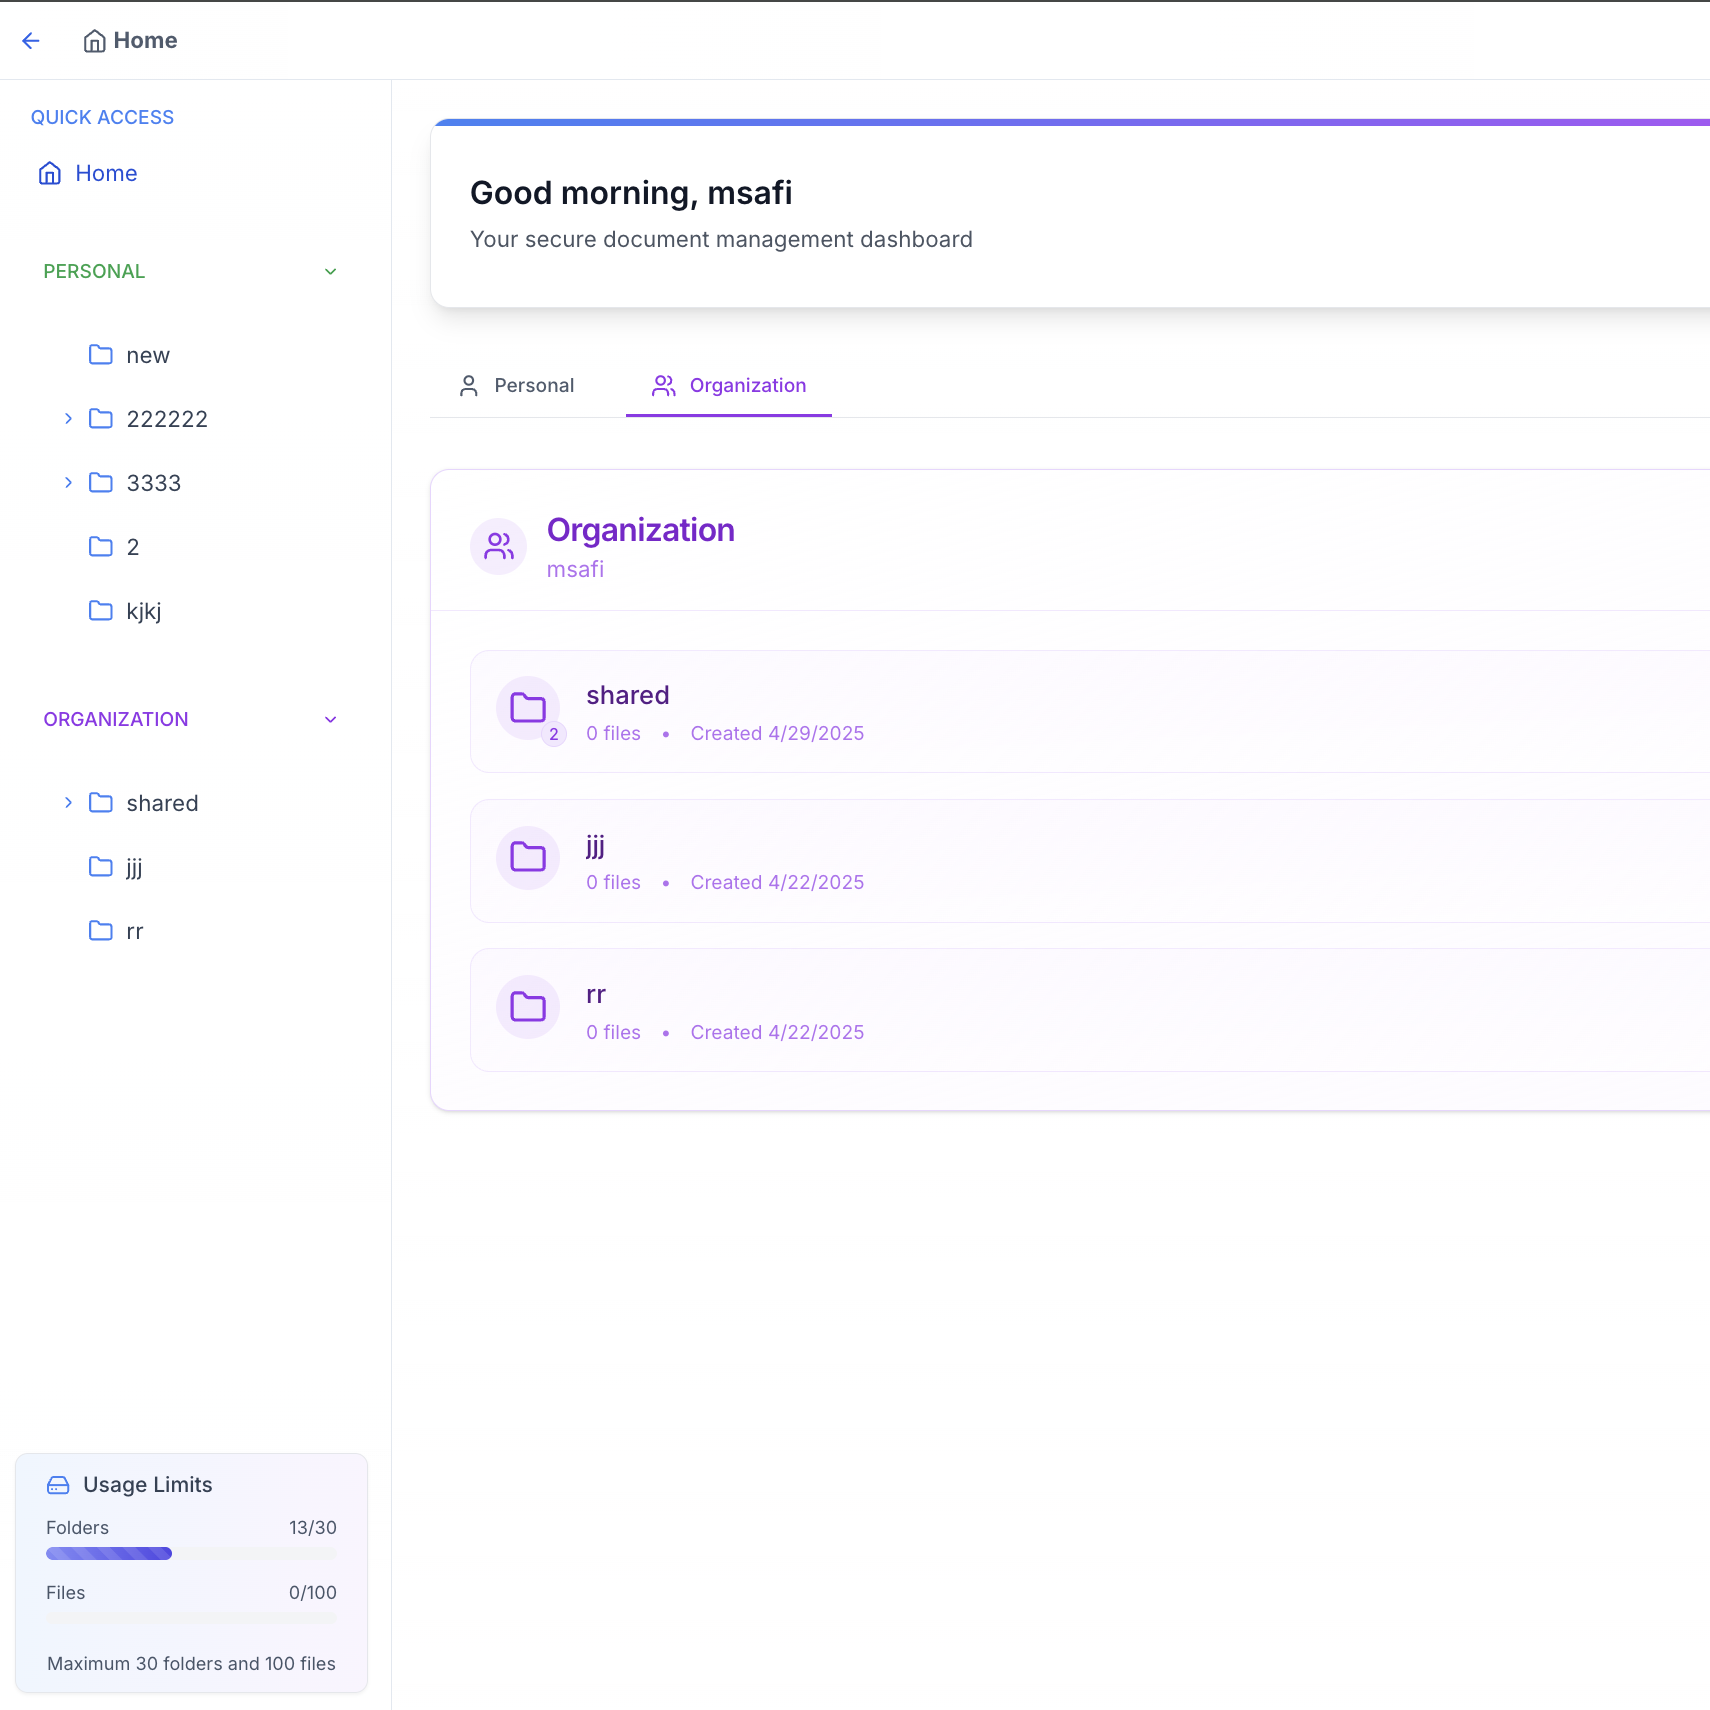The height and width of the screenshot is (1710, 1710).
Task: Click the back arrow icon
Action: [x=31, y=40]
